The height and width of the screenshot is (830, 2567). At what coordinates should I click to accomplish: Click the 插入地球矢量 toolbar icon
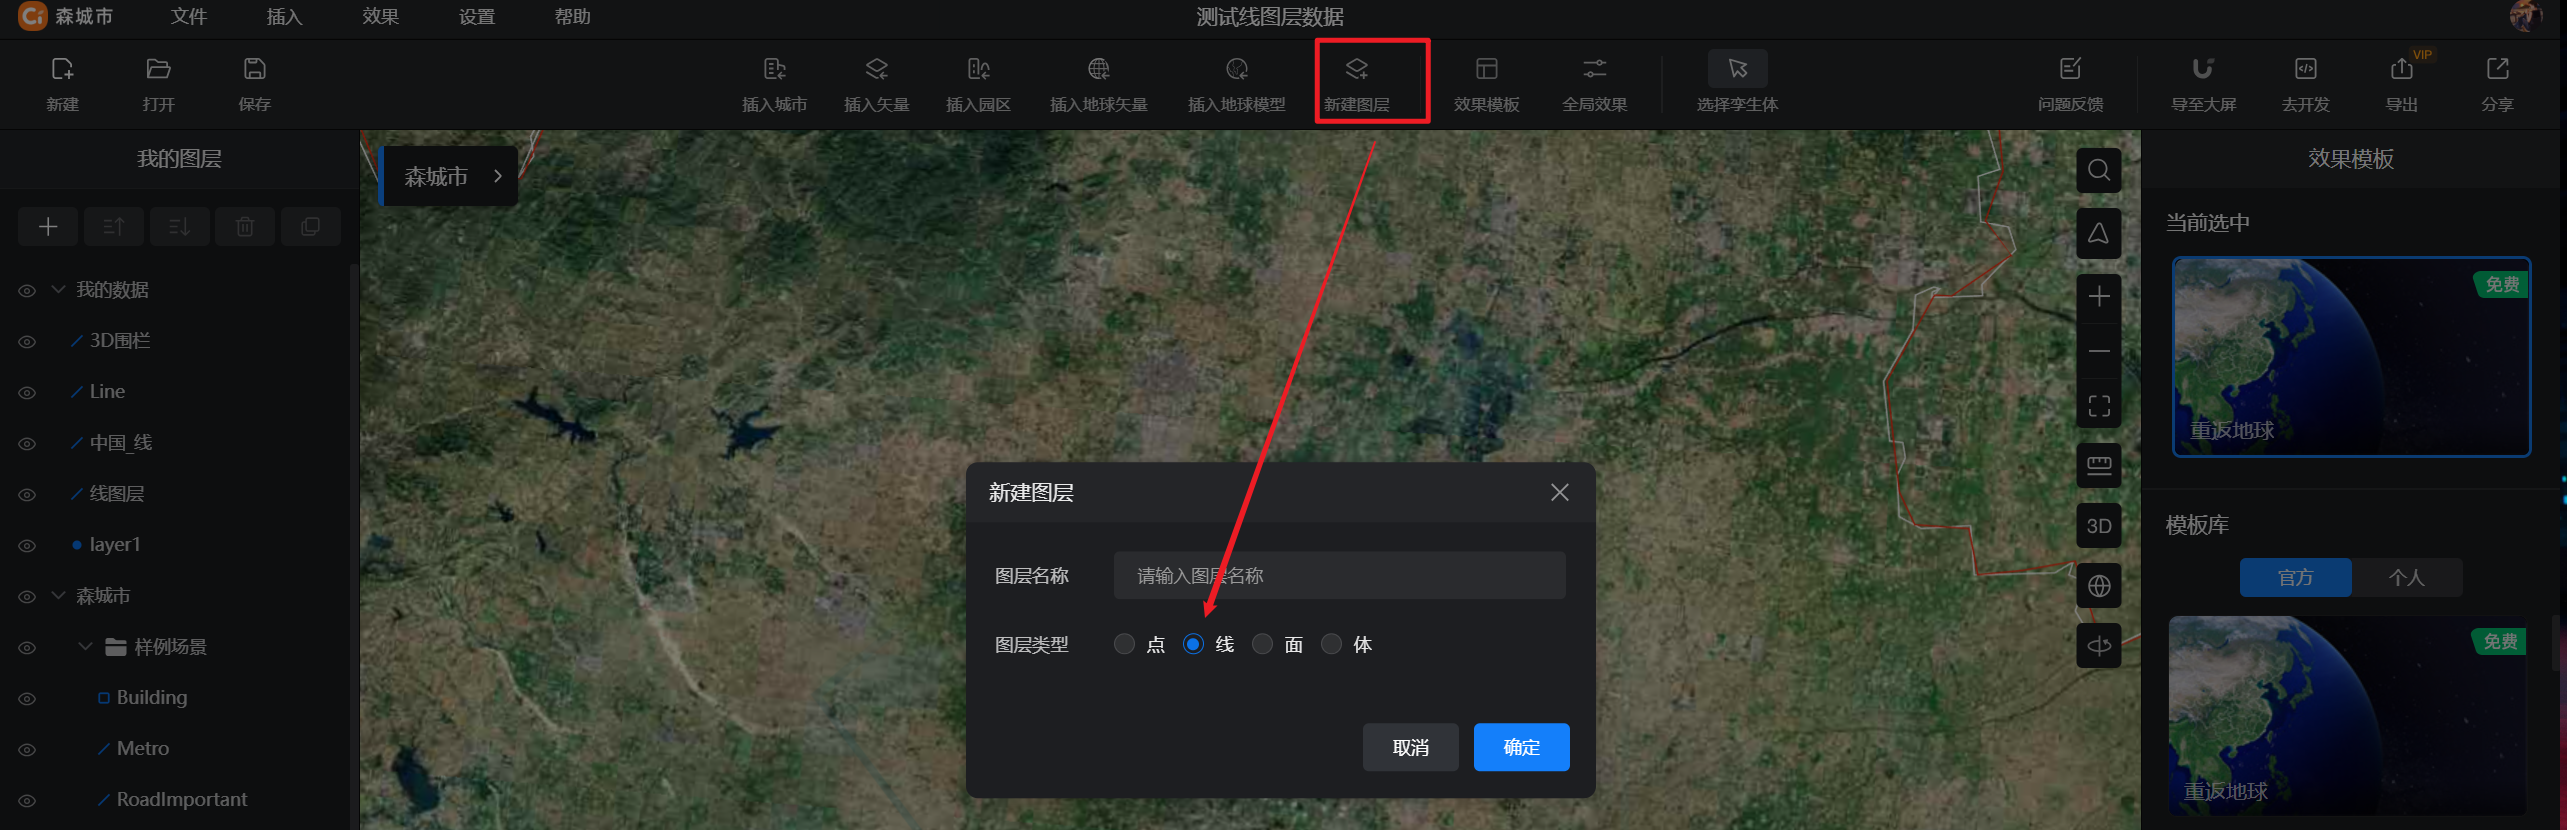pyautogui.click(x=1098, y=69)
